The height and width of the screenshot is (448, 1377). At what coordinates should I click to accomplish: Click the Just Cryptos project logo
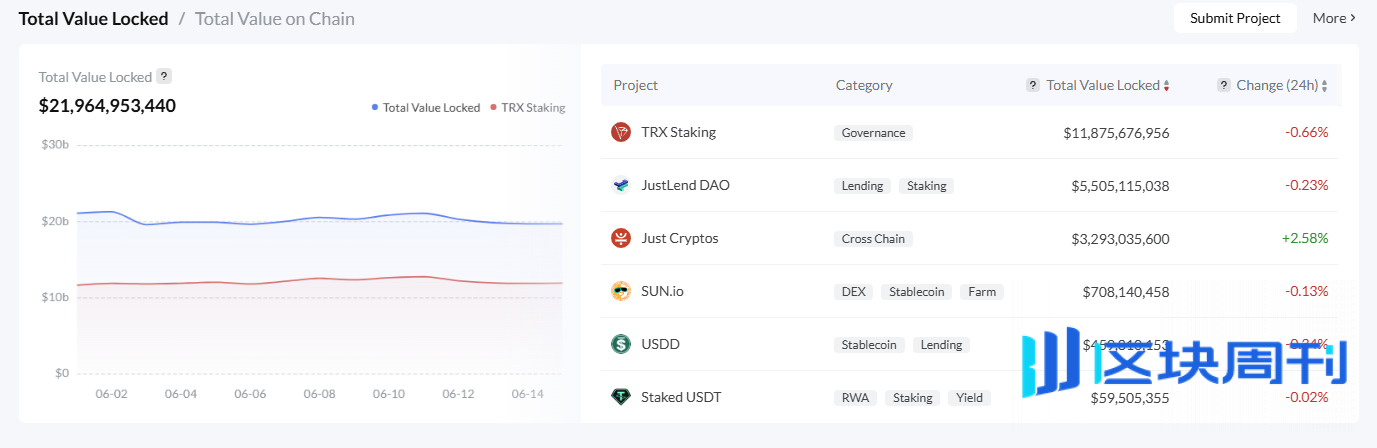[x=621, y=238]
